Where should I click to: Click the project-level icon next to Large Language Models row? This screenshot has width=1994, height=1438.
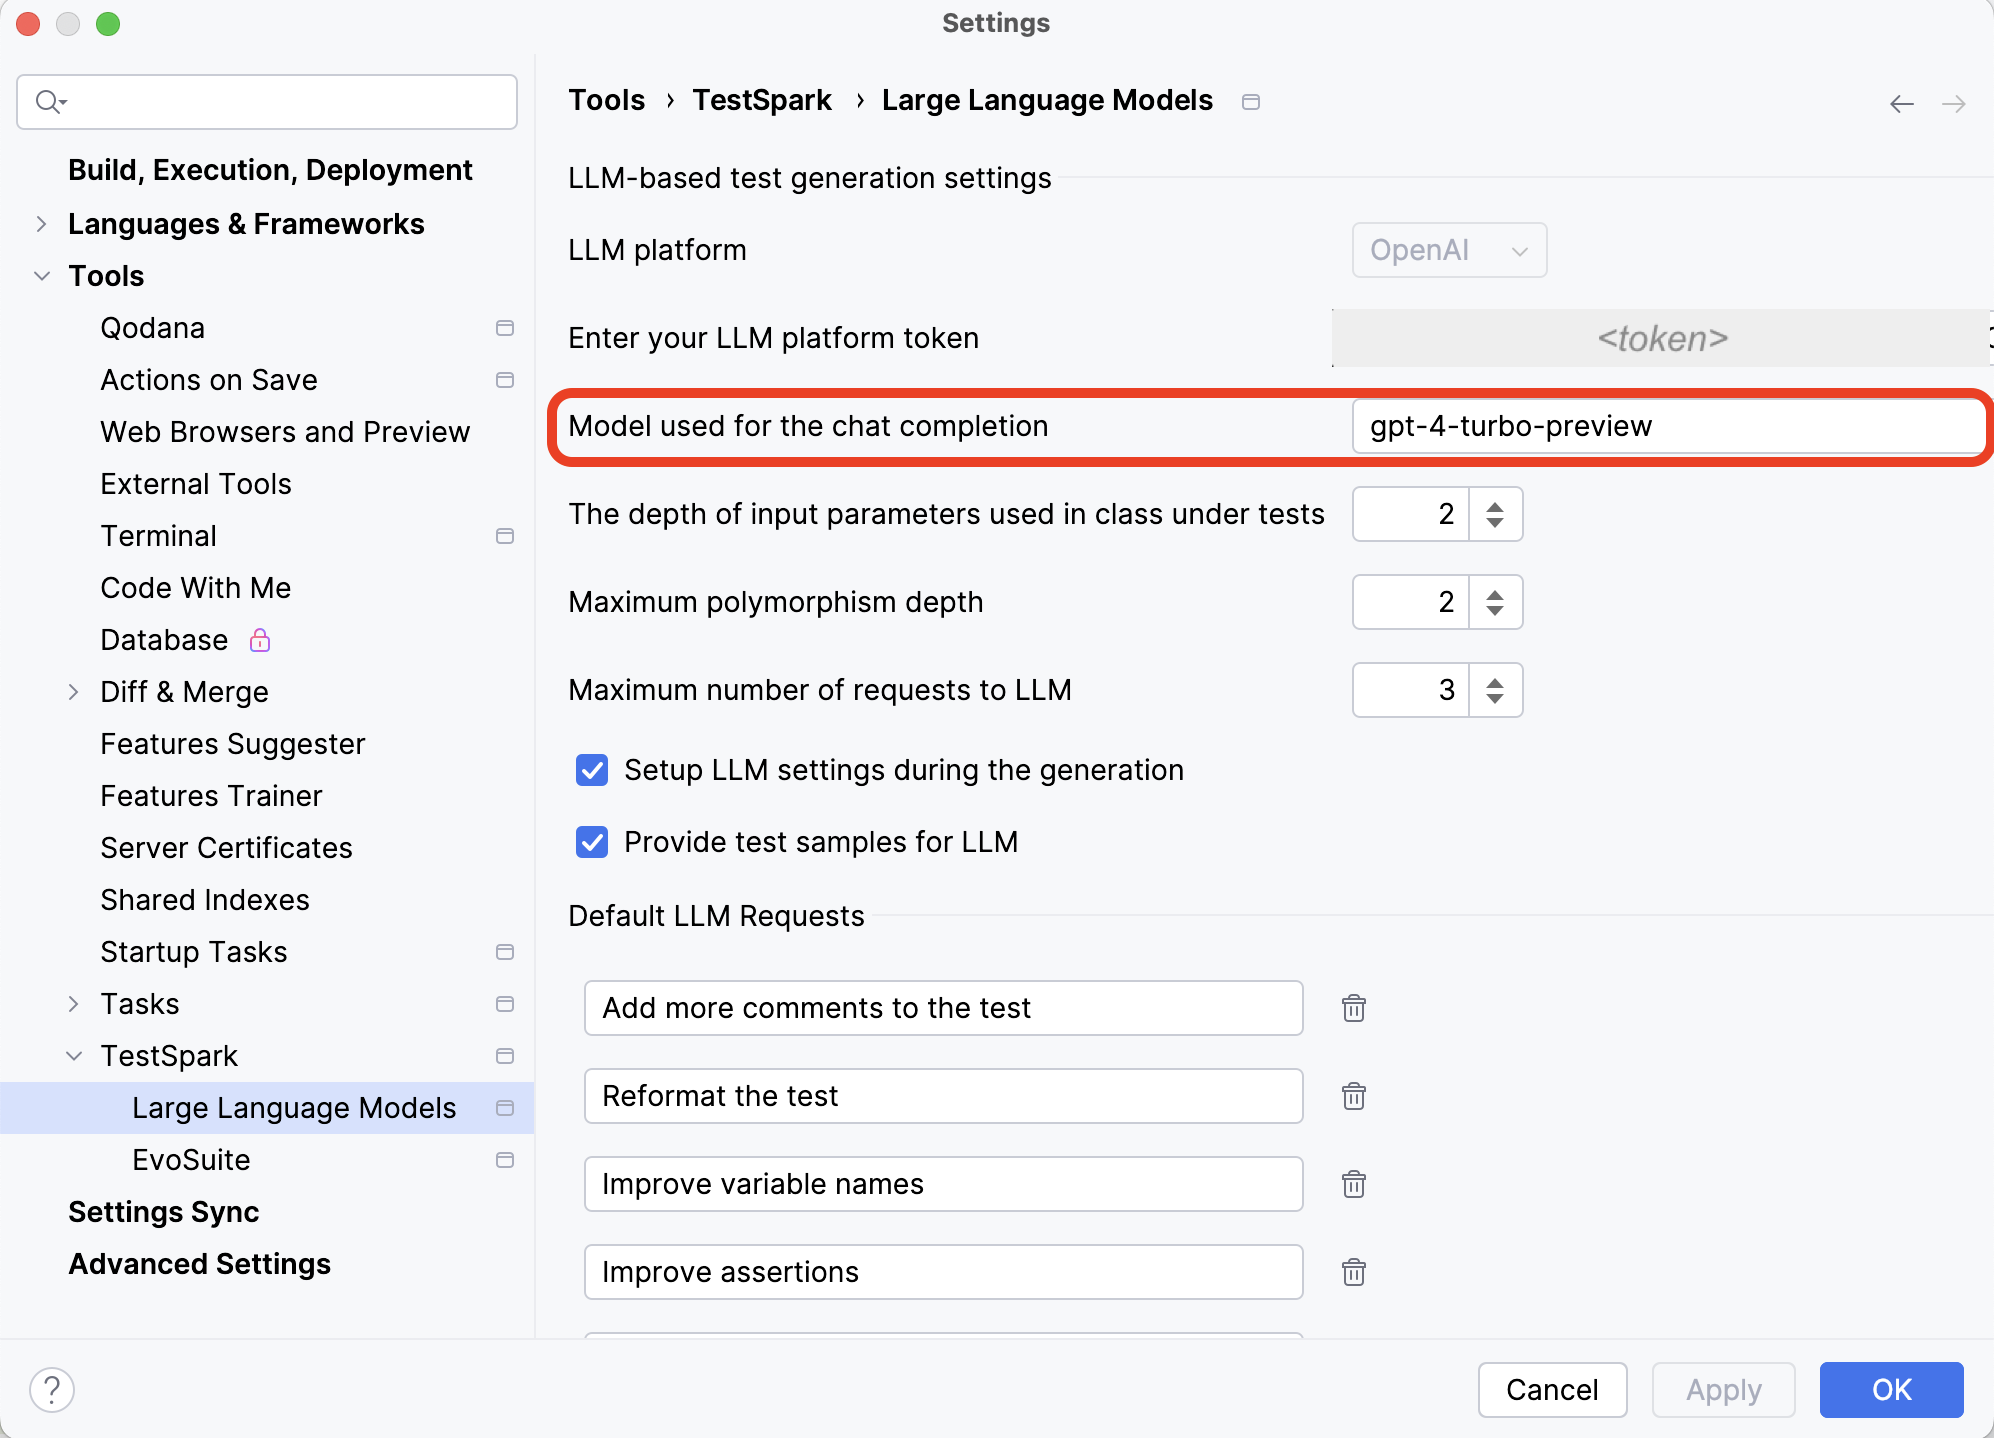pyautogui.click(x=505, y=1108)
